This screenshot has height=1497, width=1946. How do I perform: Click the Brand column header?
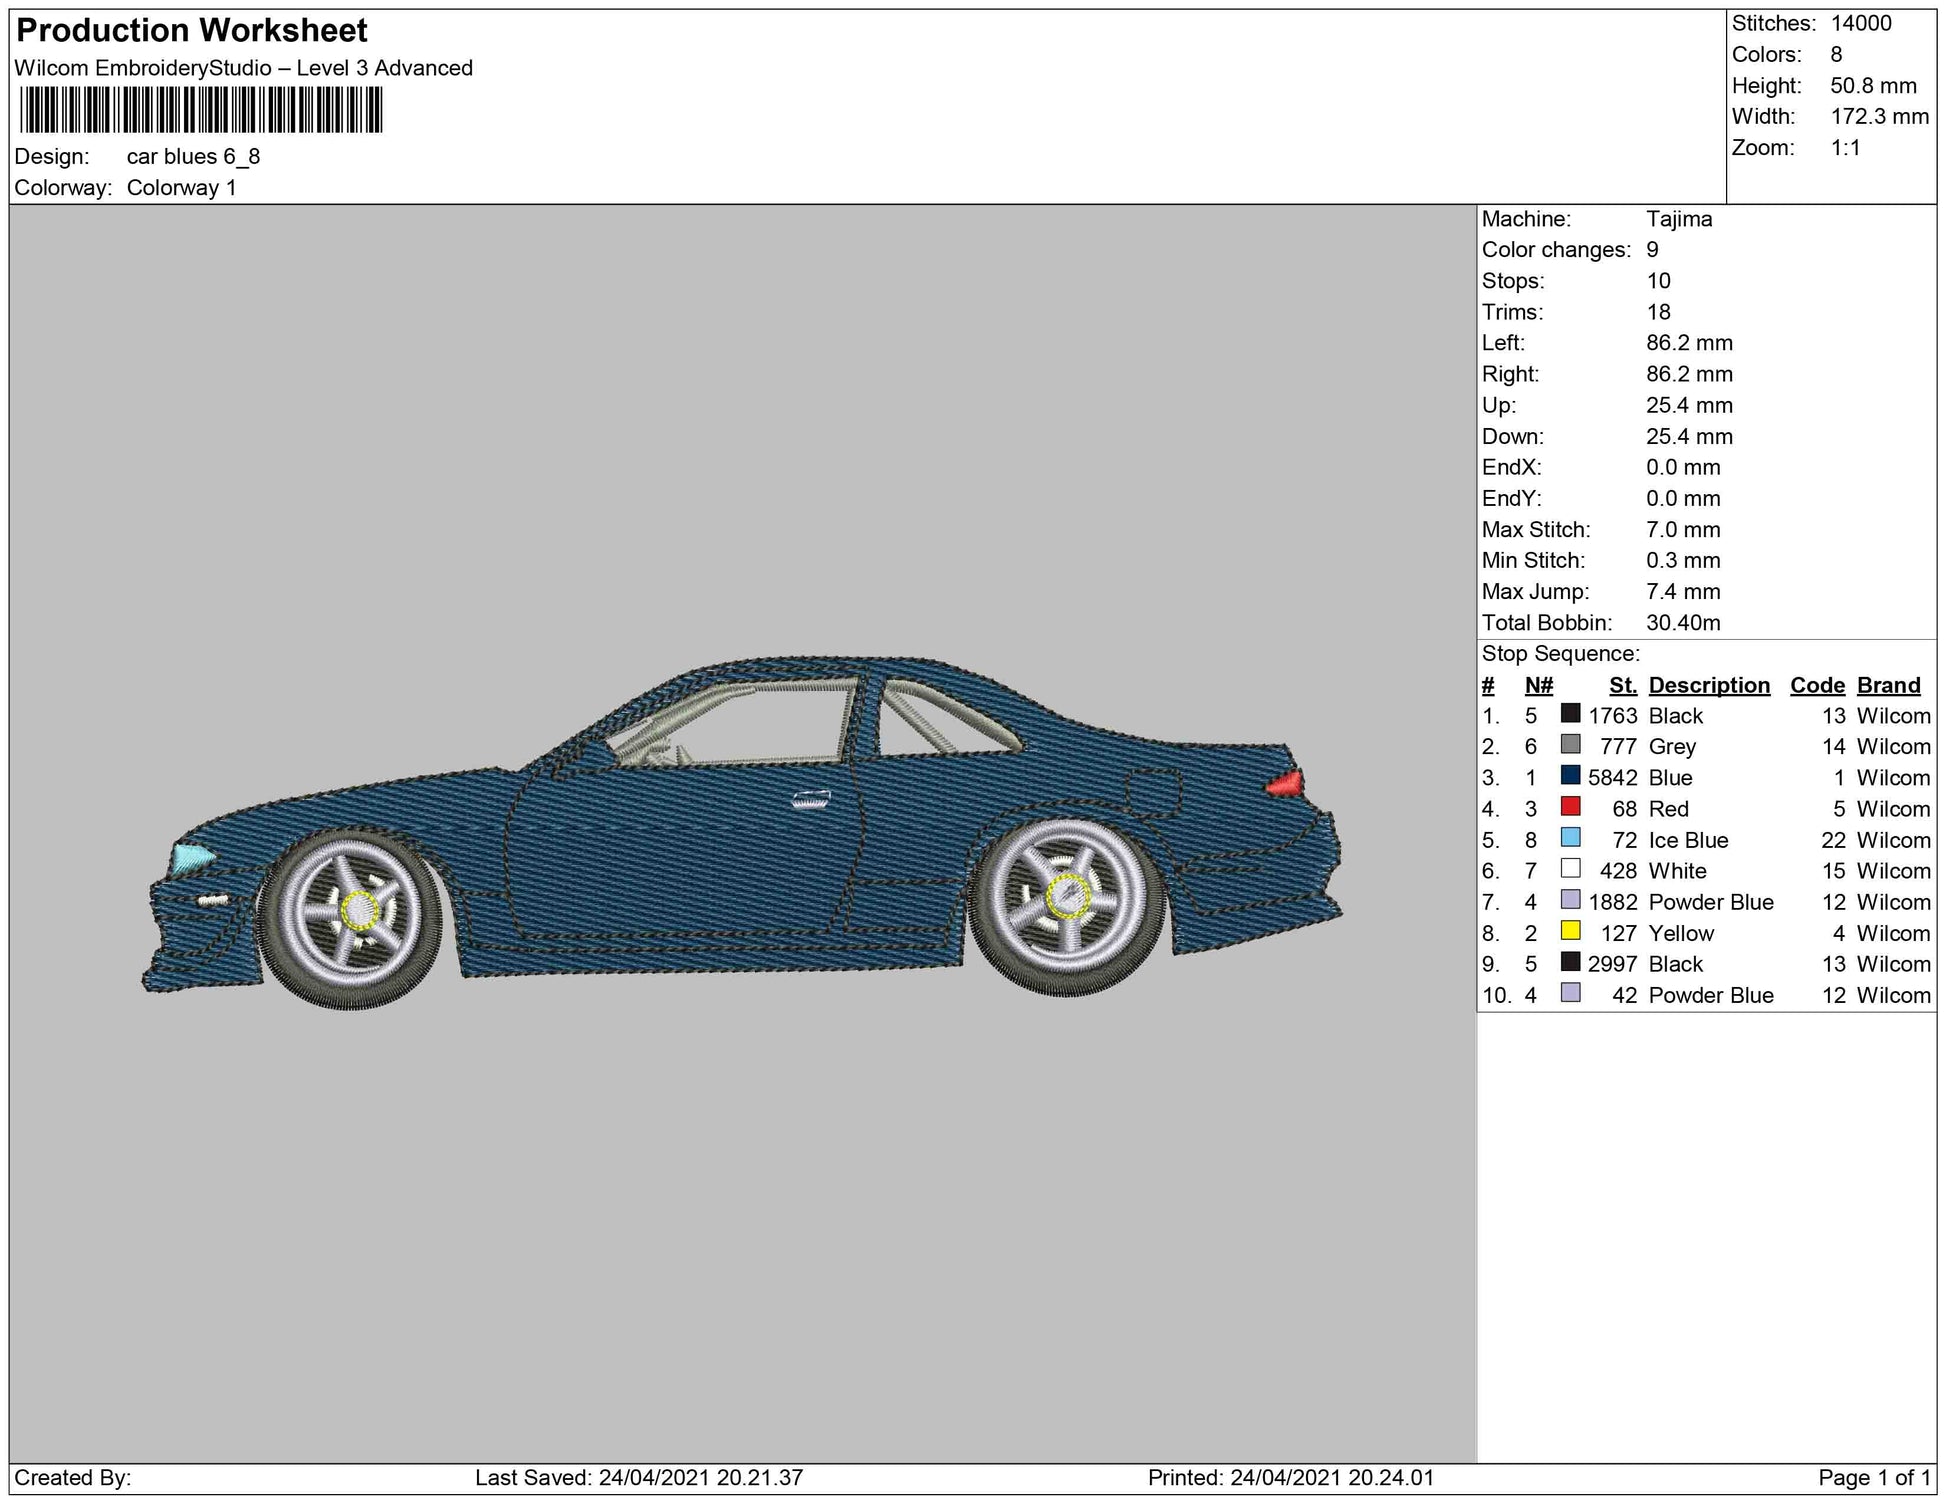(x=1888, y=685)
